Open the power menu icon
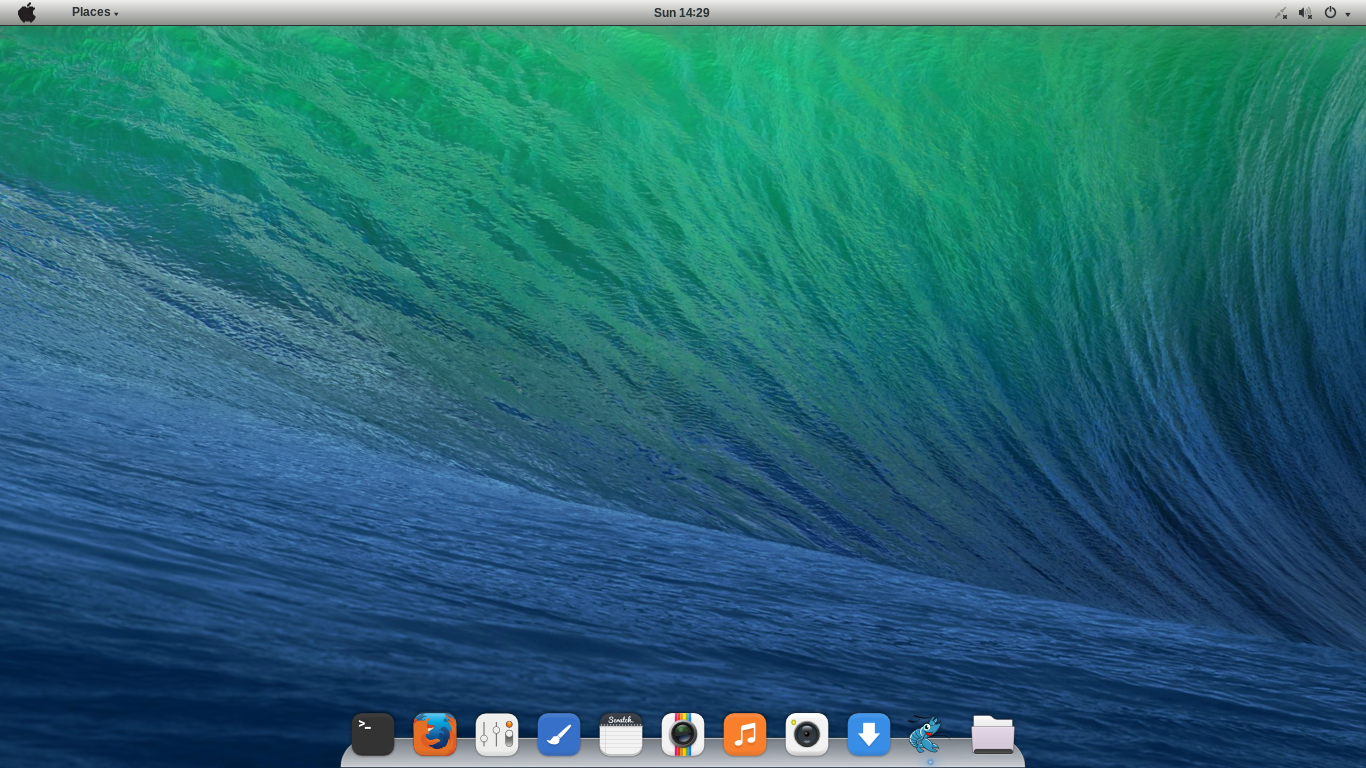Screen dimensions: 1366x768 (x=1330, y=13)
